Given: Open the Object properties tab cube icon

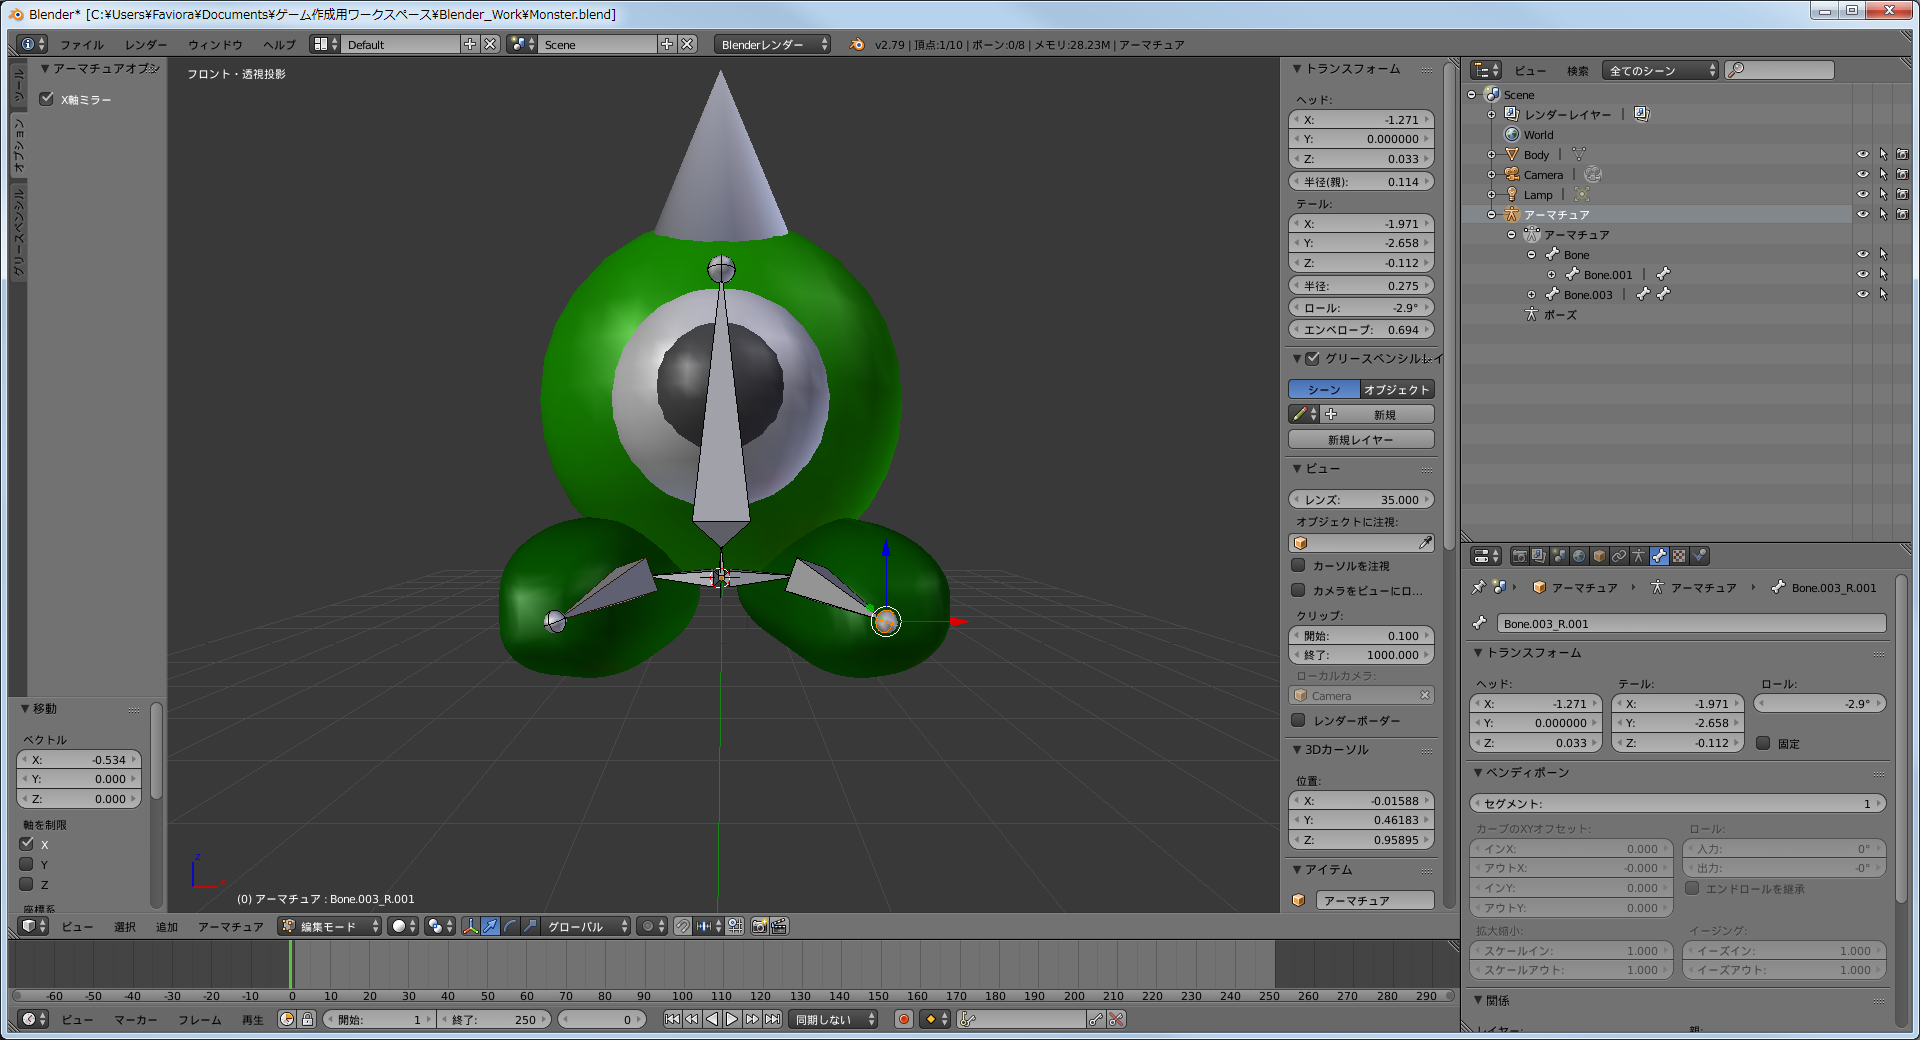Looking at the screenshot, I should click(x=1600, y=556).
